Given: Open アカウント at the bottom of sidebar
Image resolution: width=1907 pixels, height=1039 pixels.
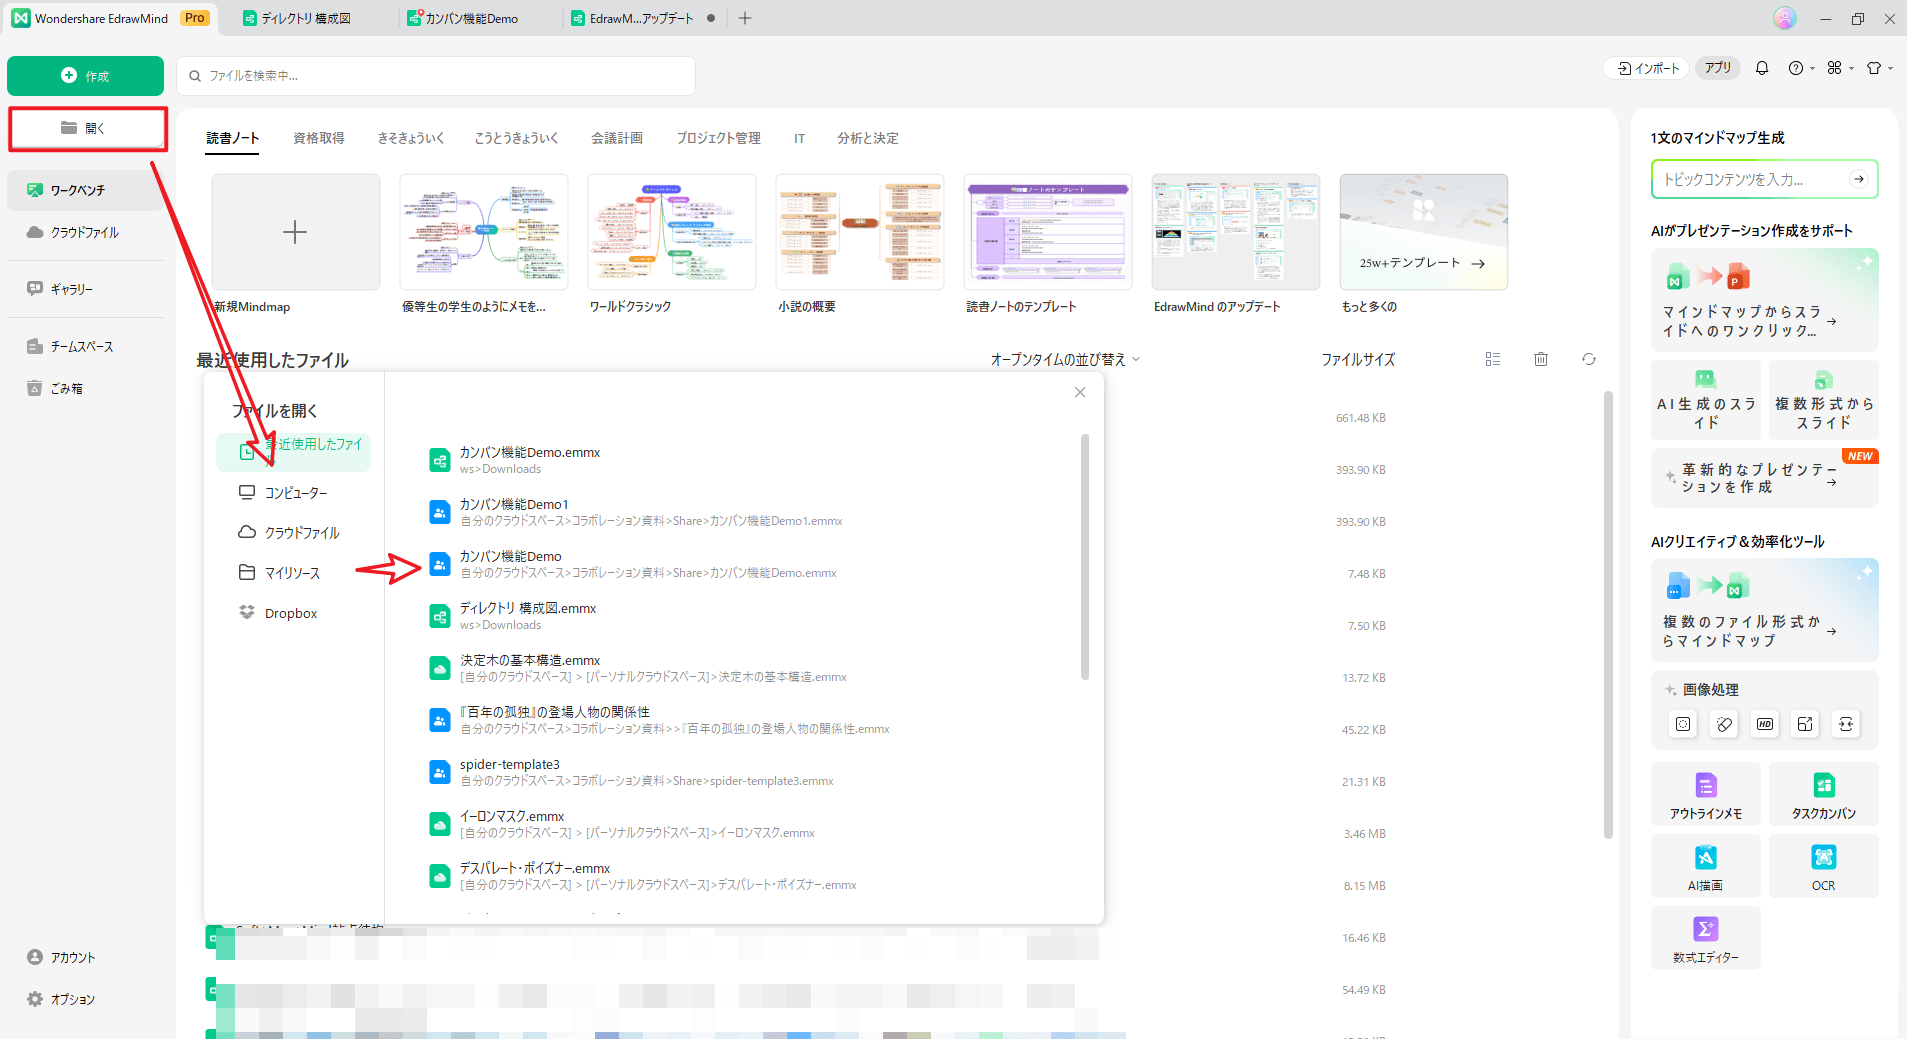Looking at the screenshot, I should 62,957.
